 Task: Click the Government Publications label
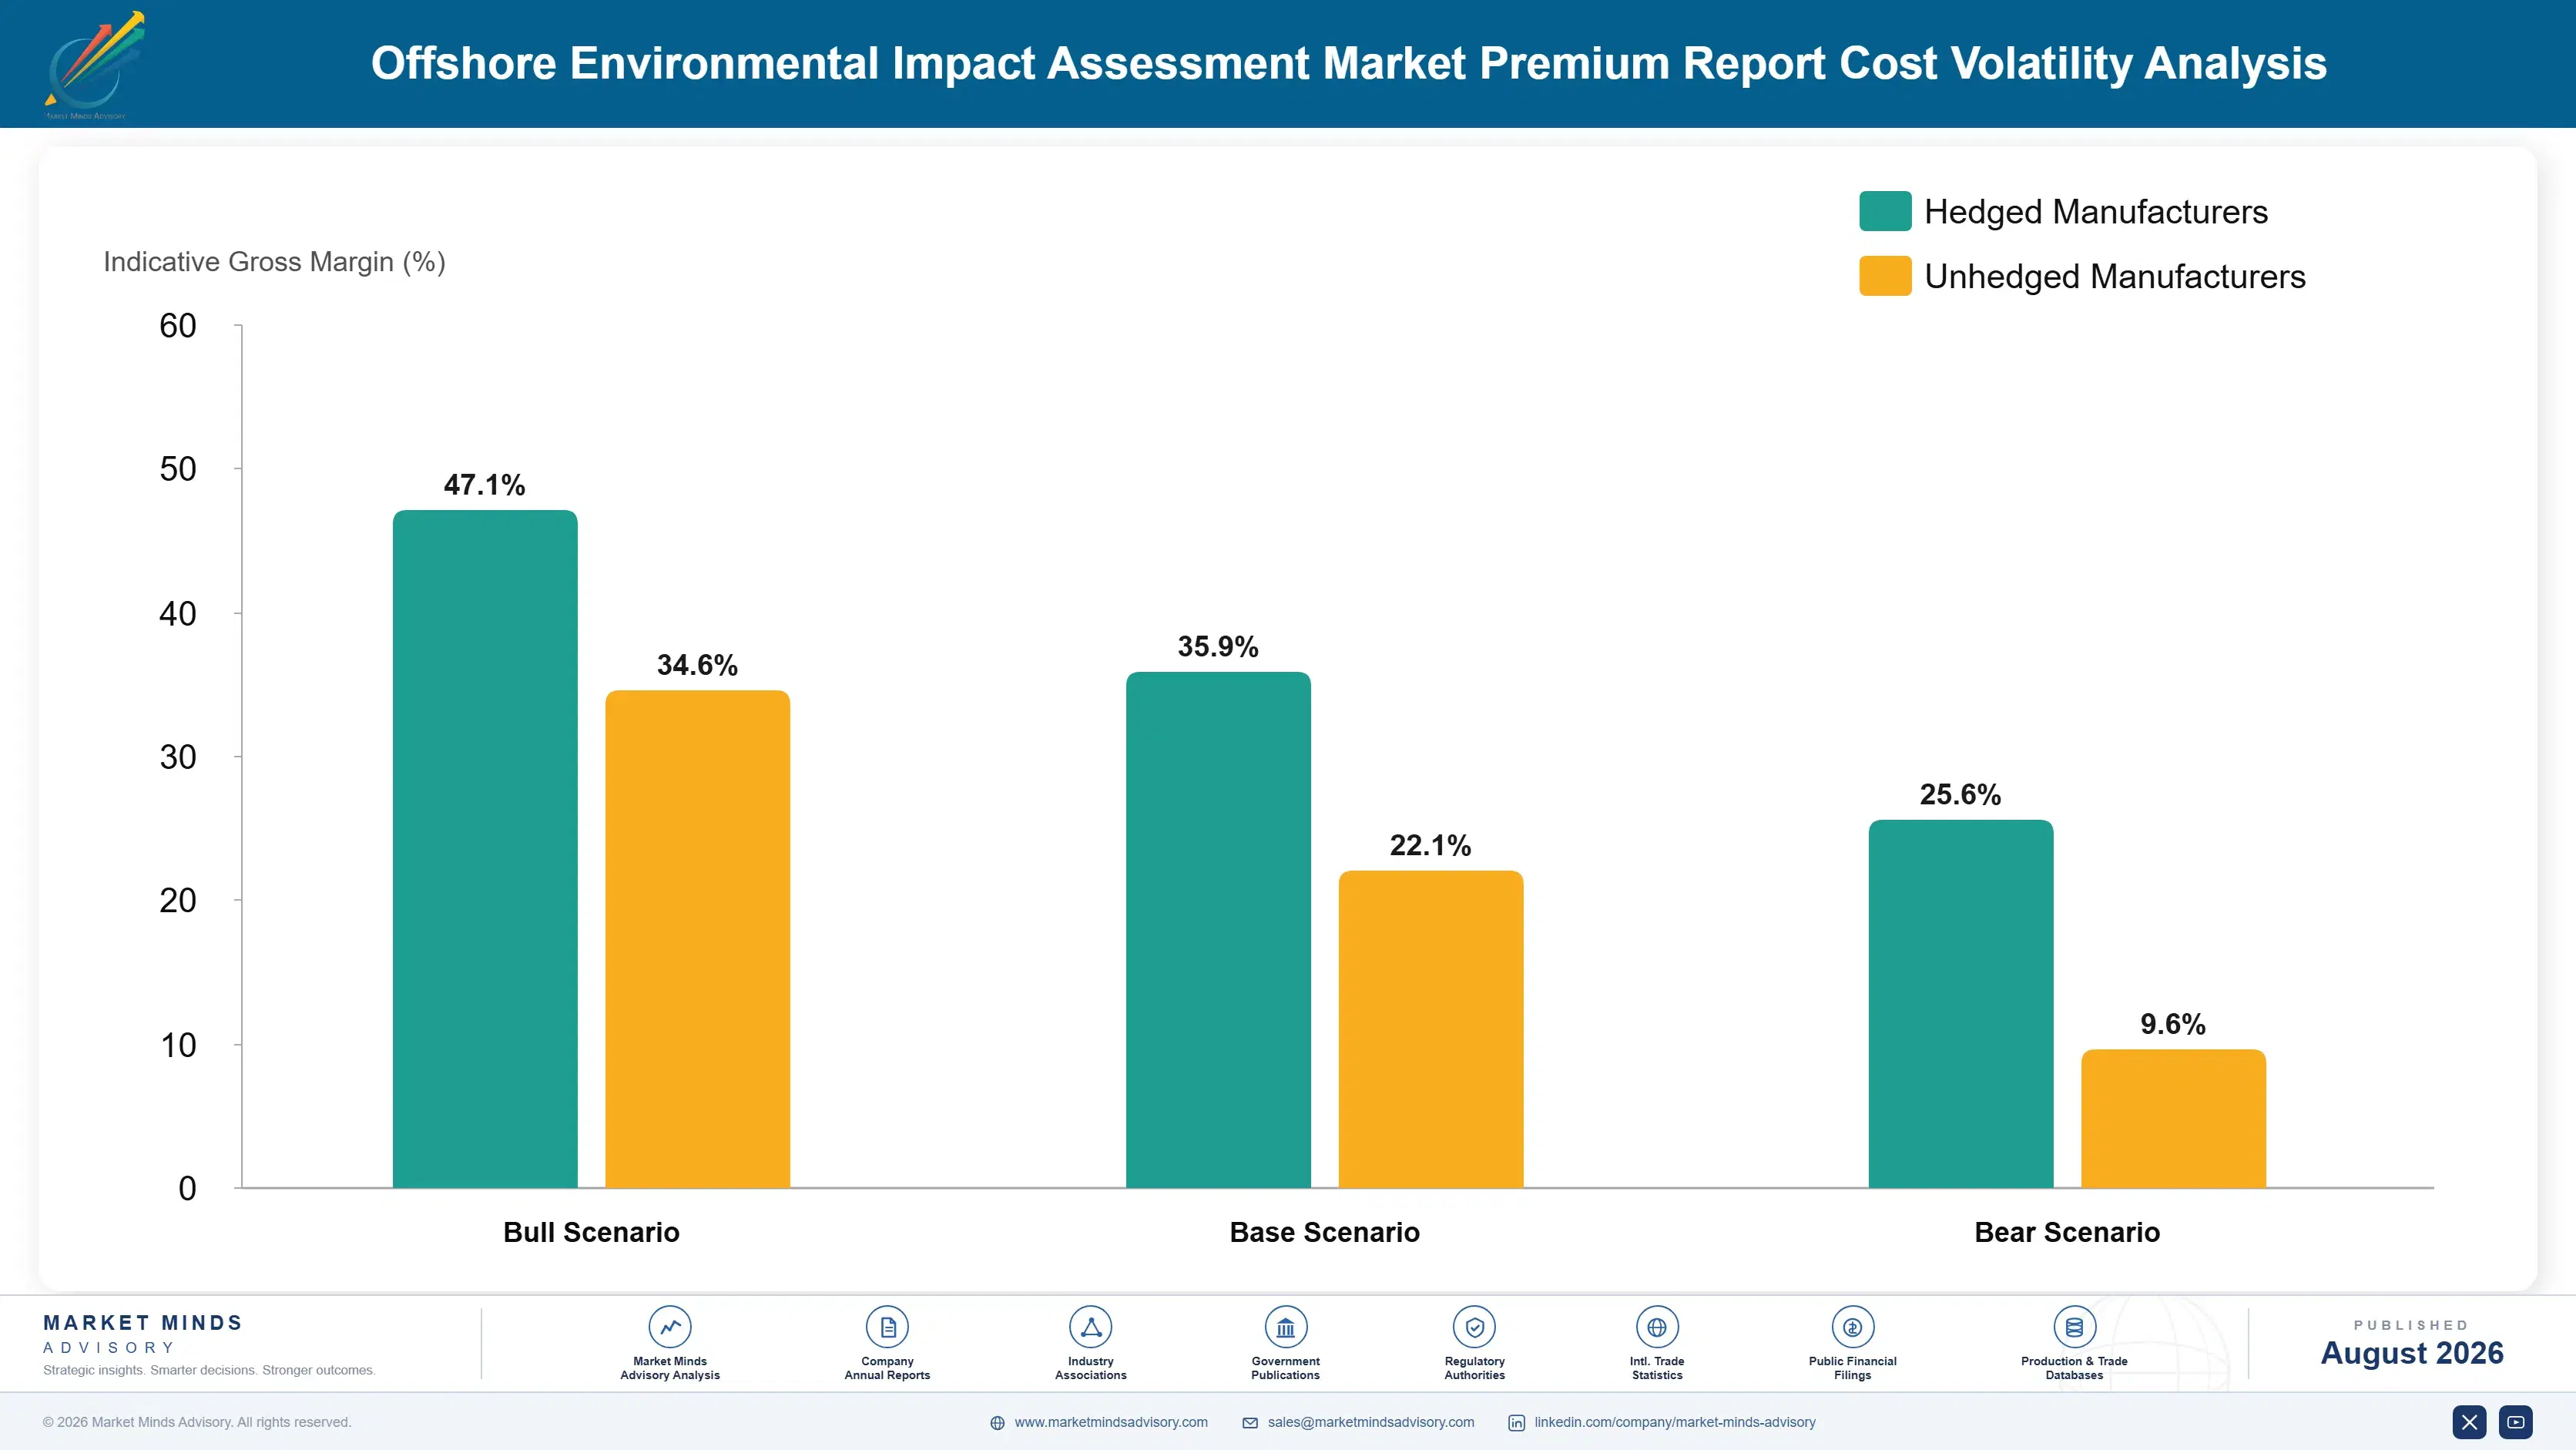tap(1285, 1368)
